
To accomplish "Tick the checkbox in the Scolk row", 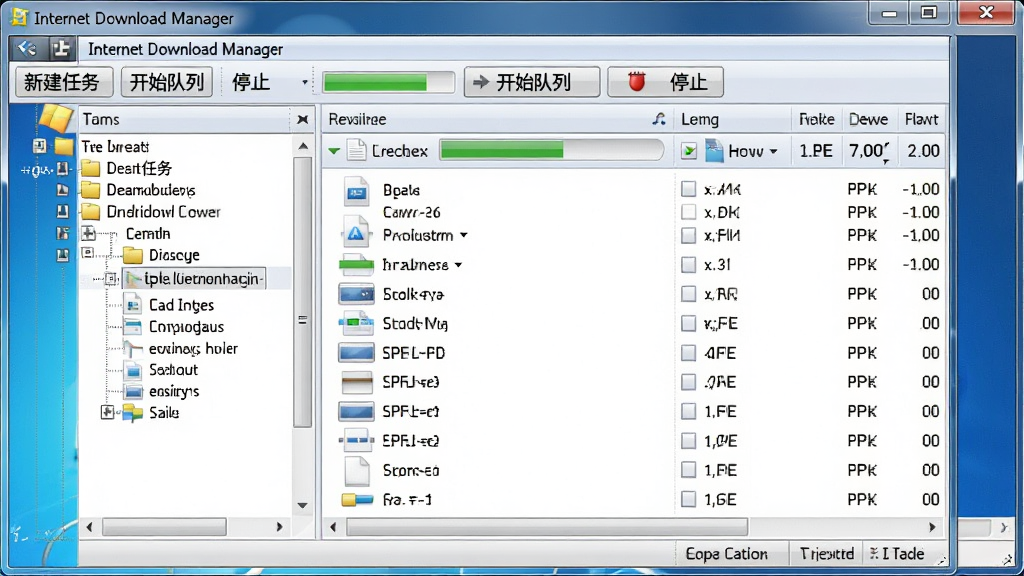I will (688, 294).
